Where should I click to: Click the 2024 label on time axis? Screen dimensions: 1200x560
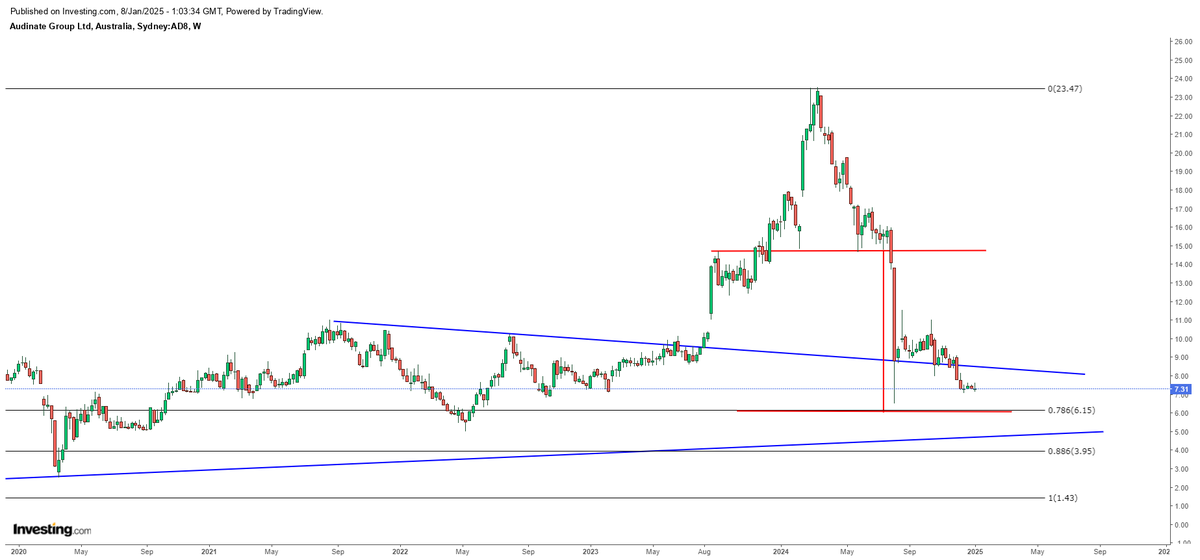point(782,551)
